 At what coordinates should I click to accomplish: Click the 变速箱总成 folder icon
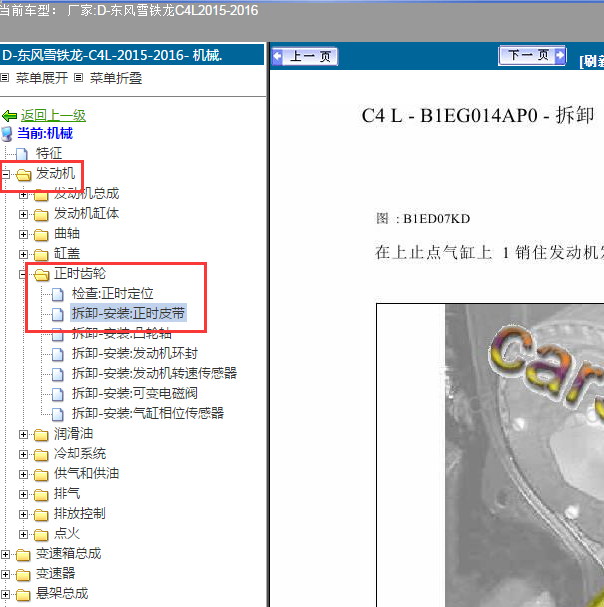pos(23,555)
